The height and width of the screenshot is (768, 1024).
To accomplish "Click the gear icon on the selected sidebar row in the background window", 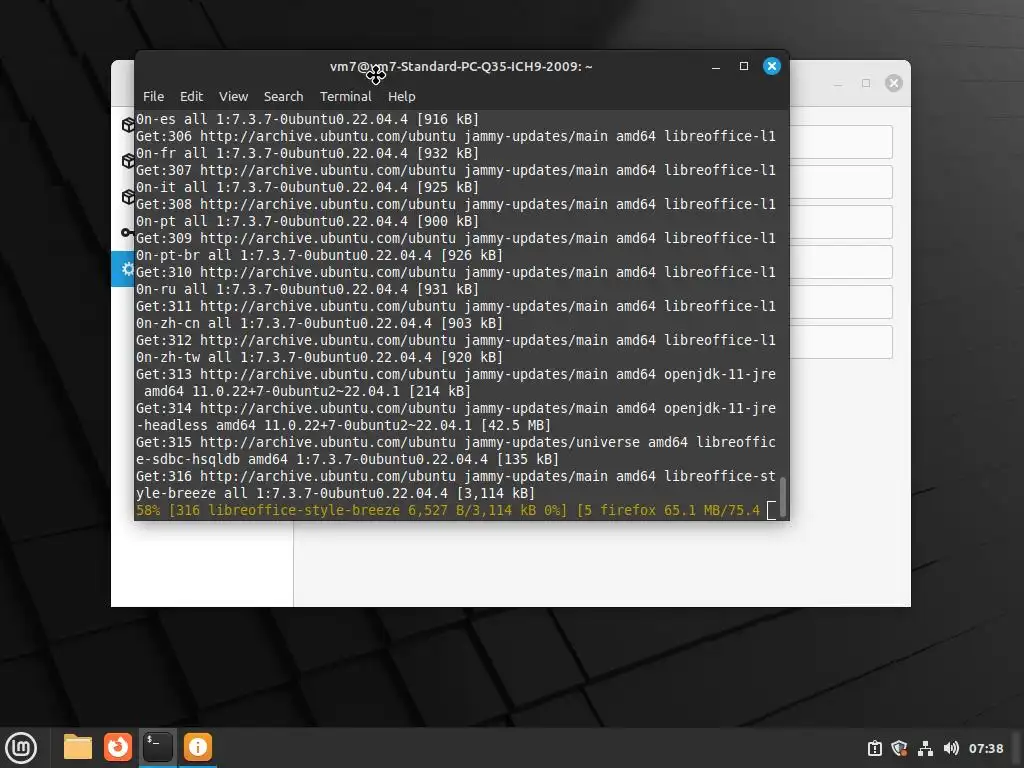I will pos(127,269).
